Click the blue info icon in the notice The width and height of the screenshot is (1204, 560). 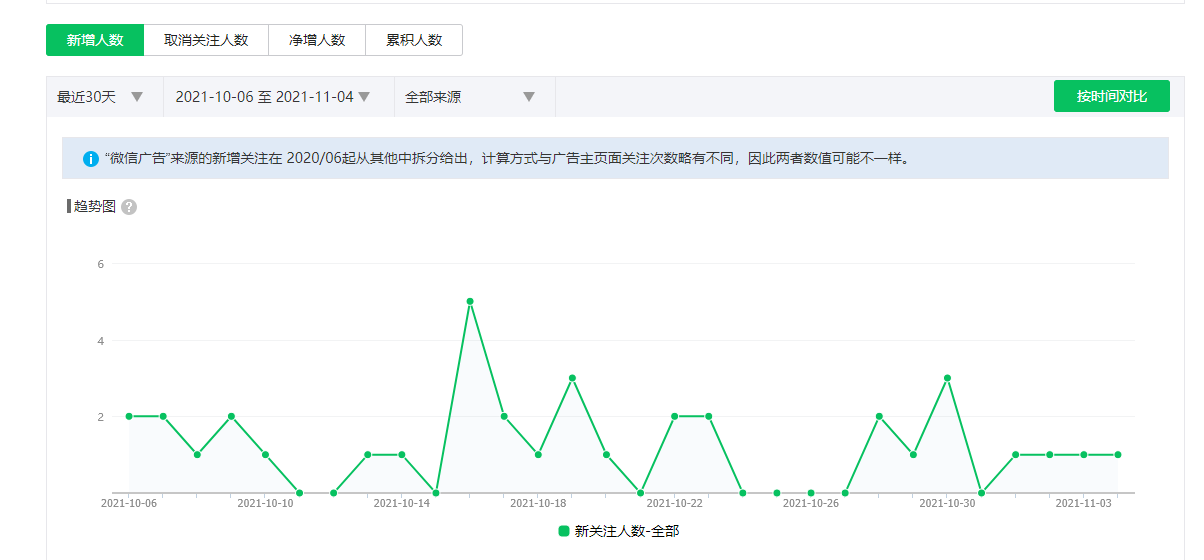pyautogui.click(x=91, y=159)
